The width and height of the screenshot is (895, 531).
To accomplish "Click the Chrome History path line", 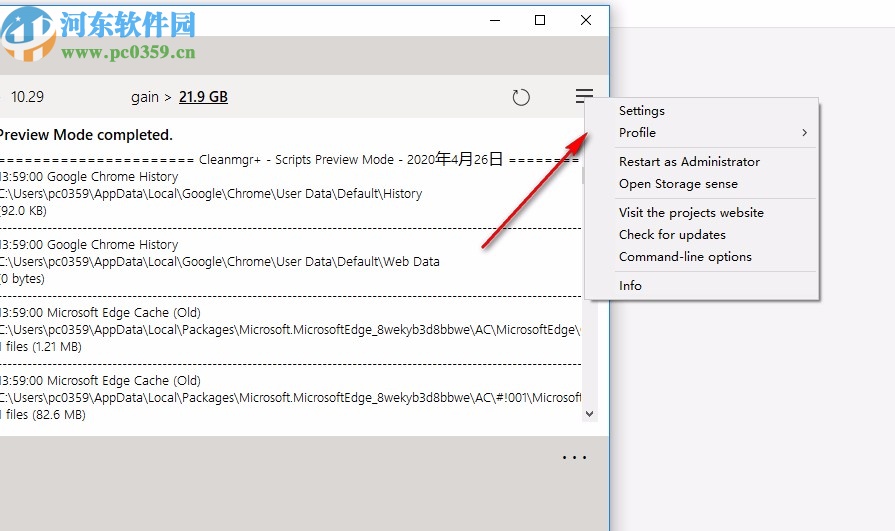I will 211,194.
